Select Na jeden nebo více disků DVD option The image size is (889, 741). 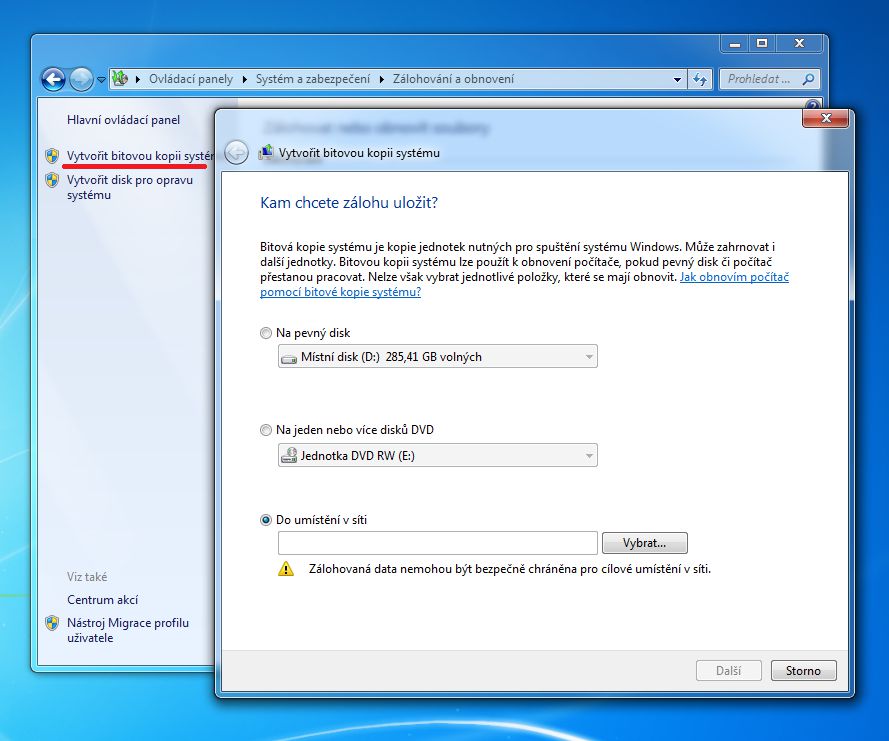265,430
